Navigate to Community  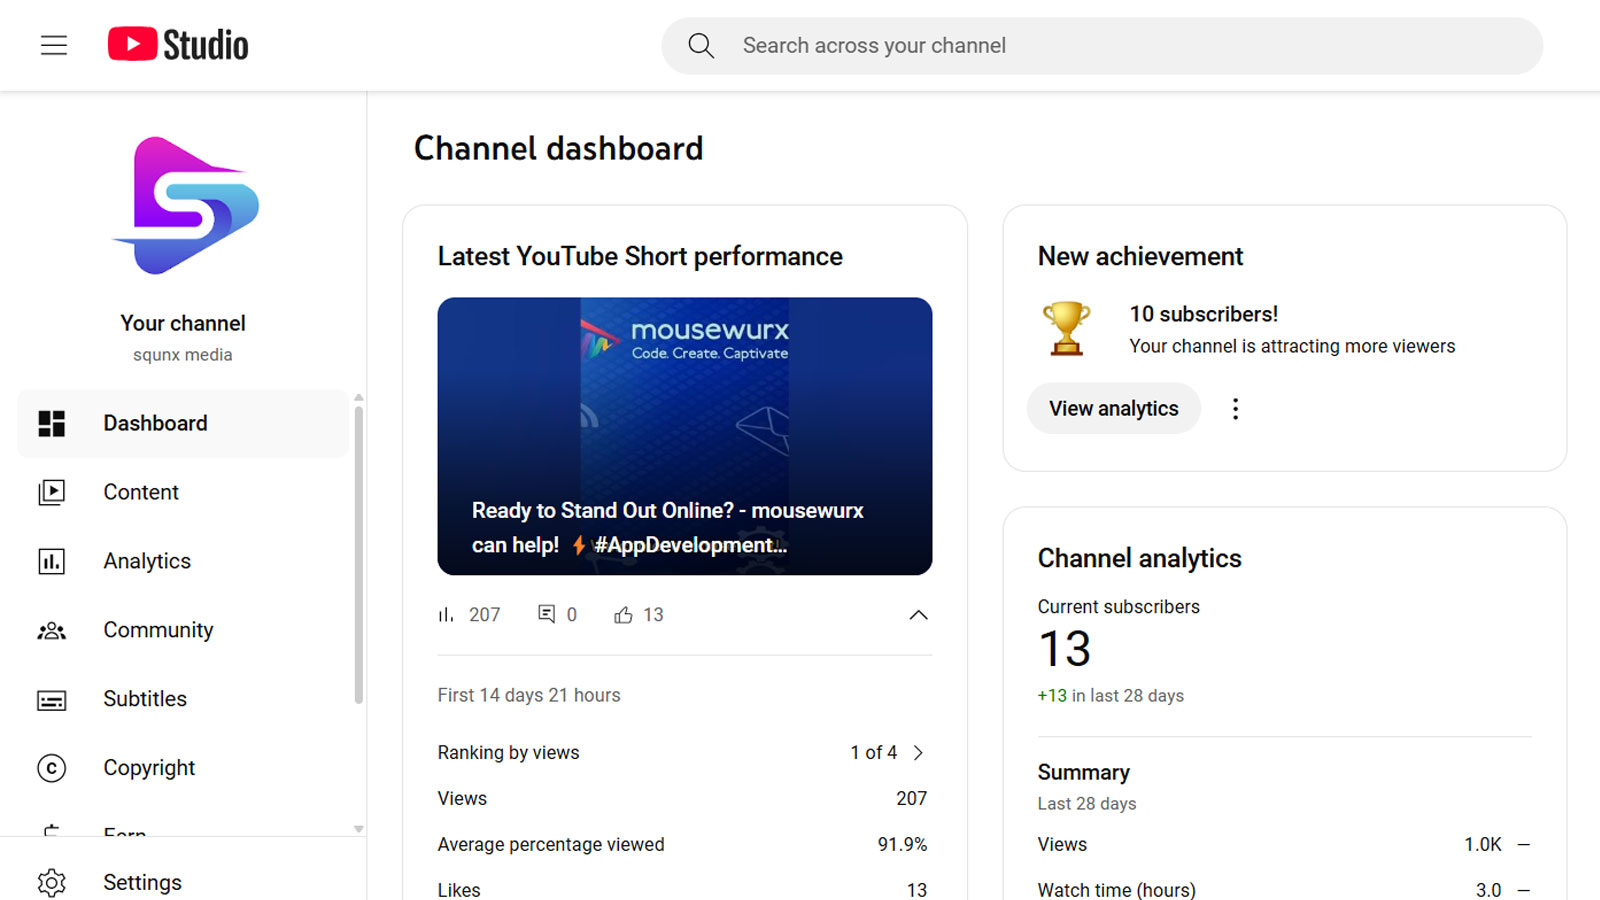pos(183,630)
